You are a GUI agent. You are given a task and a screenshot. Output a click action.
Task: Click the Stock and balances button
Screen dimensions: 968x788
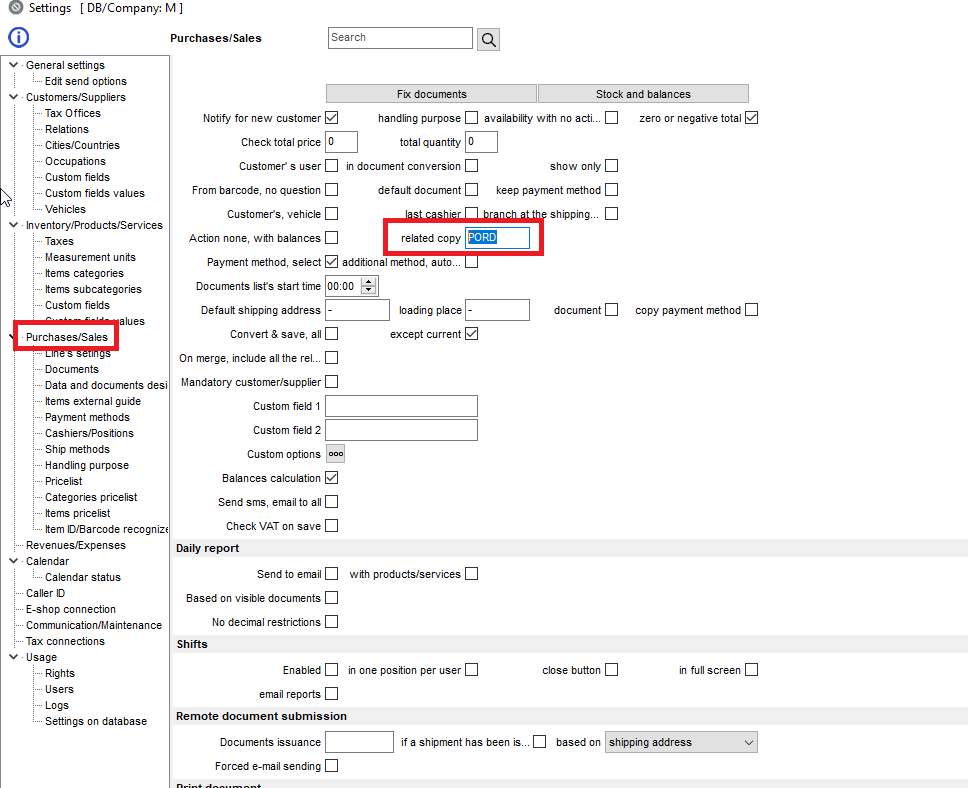[x=643, y=94]
